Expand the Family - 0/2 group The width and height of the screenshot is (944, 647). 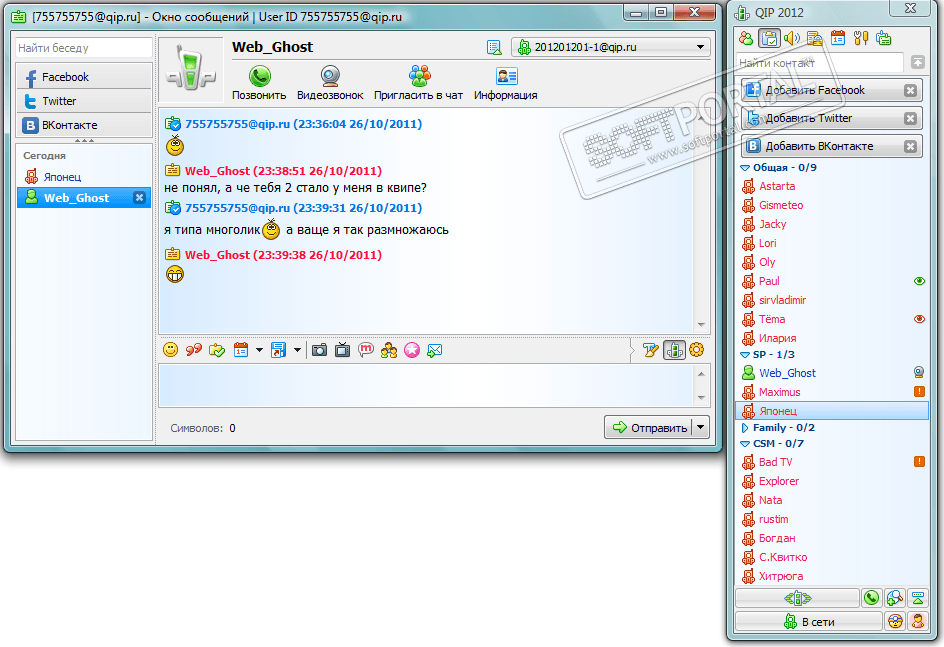745,428
